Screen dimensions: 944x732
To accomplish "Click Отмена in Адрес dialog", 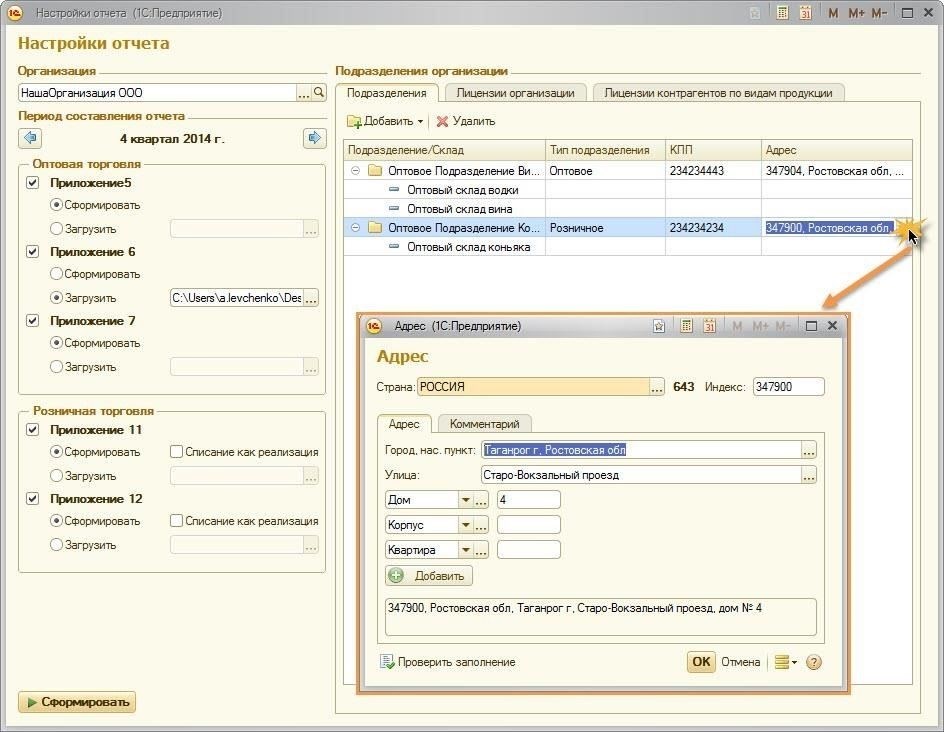I will 741,662.
